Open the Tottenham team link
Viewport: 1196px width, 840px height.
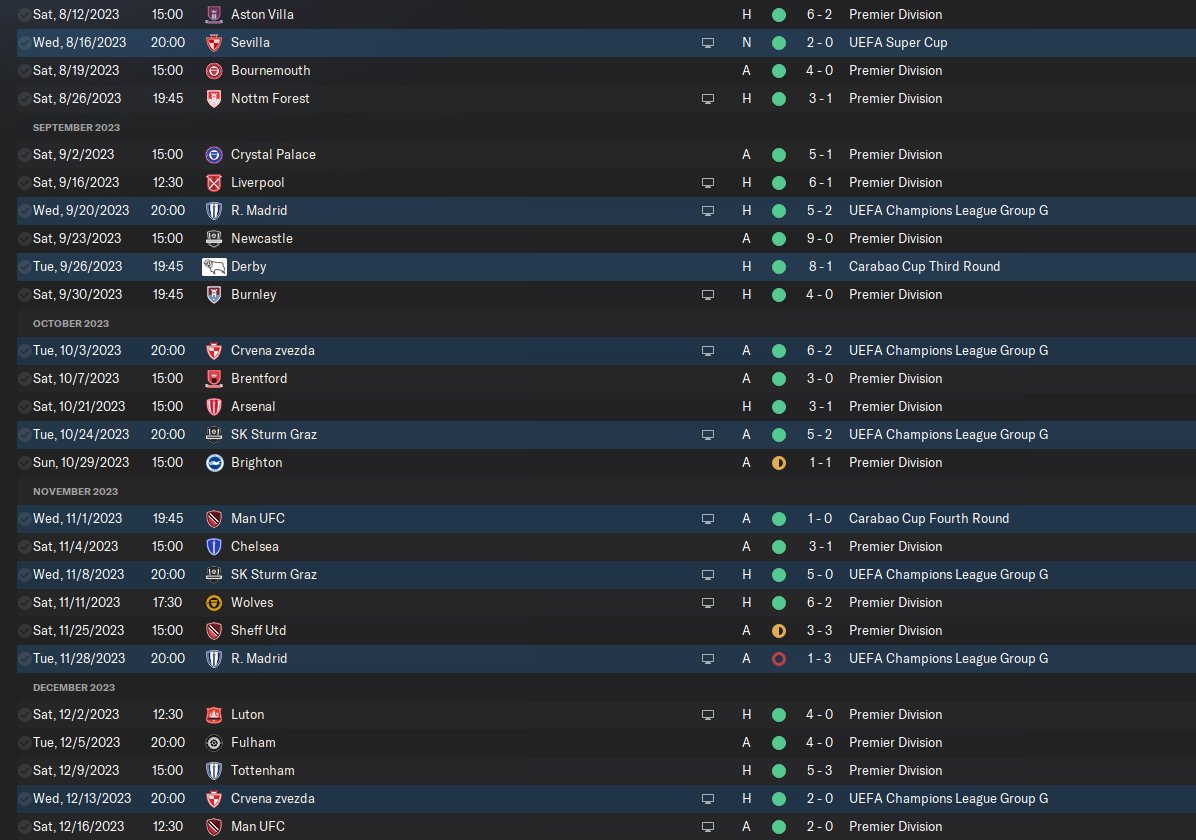[262, 771]
